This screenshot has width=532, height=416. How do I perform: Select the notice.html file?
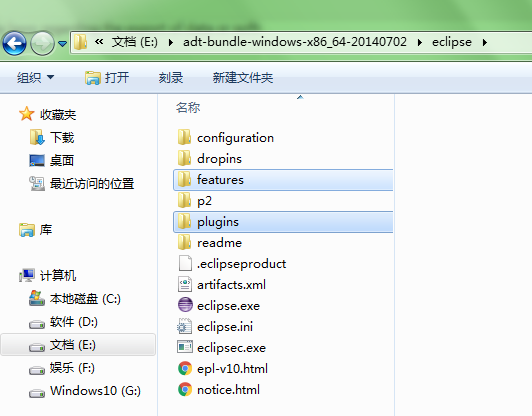[228, 390]
